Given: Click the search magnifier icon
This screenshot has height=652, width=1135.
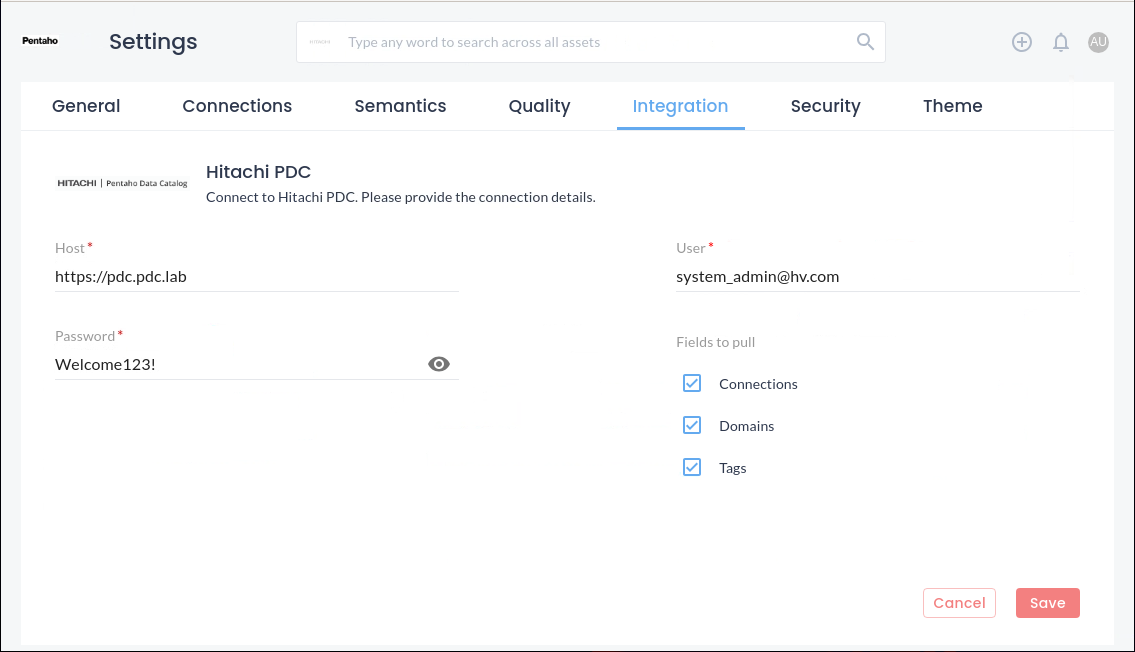Looking at the screenshot, I should point(865,41).
